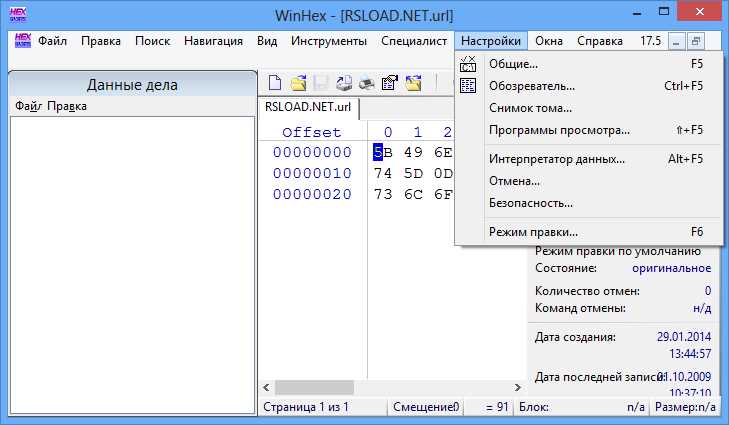Viewport: 729px width, 425px height.
Task: Open the Специалист menu
Action: pos(414,41)
